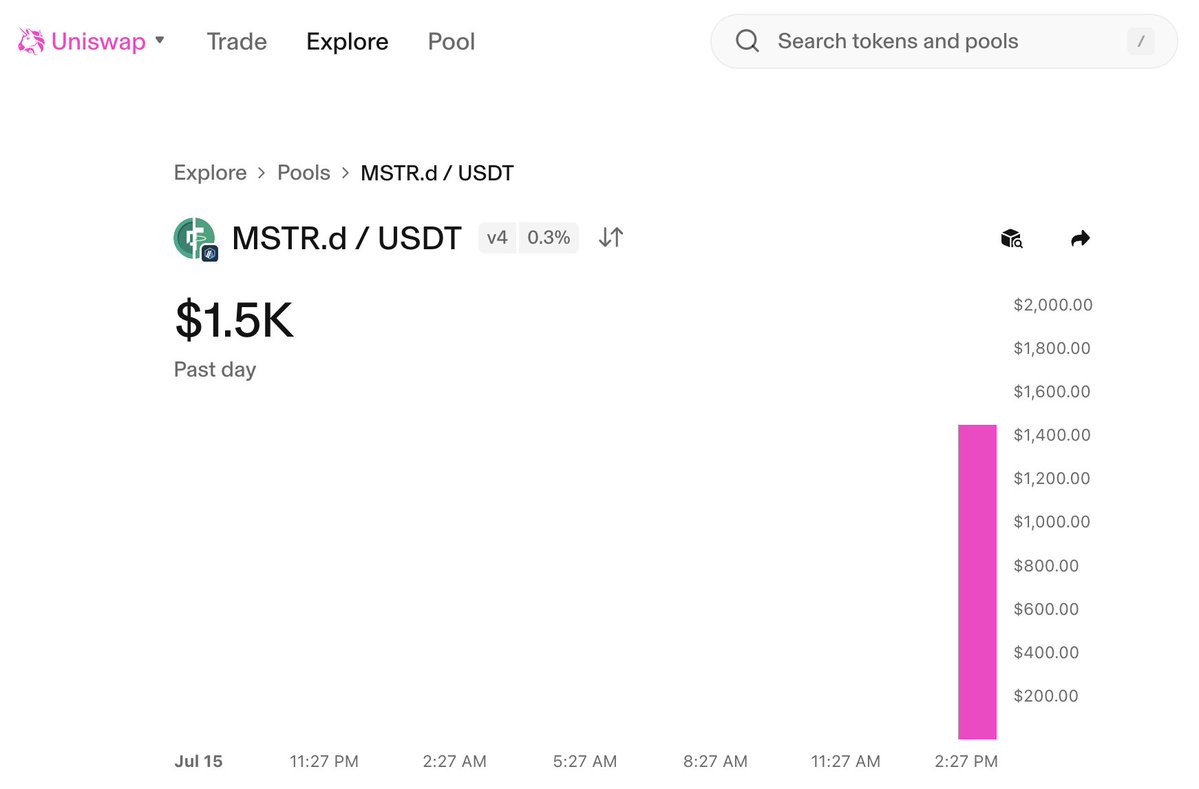This screenshot has height=789, width=1199.
Task: Click the first breadcrumb chevron after Explore
Action: click(x=262, y=173)
